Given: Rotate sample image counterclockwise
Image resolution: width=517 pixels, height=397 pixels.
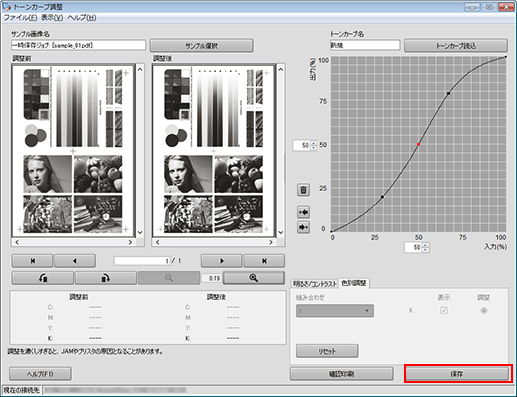Looking at the screenshot, I should coord(43,278).
